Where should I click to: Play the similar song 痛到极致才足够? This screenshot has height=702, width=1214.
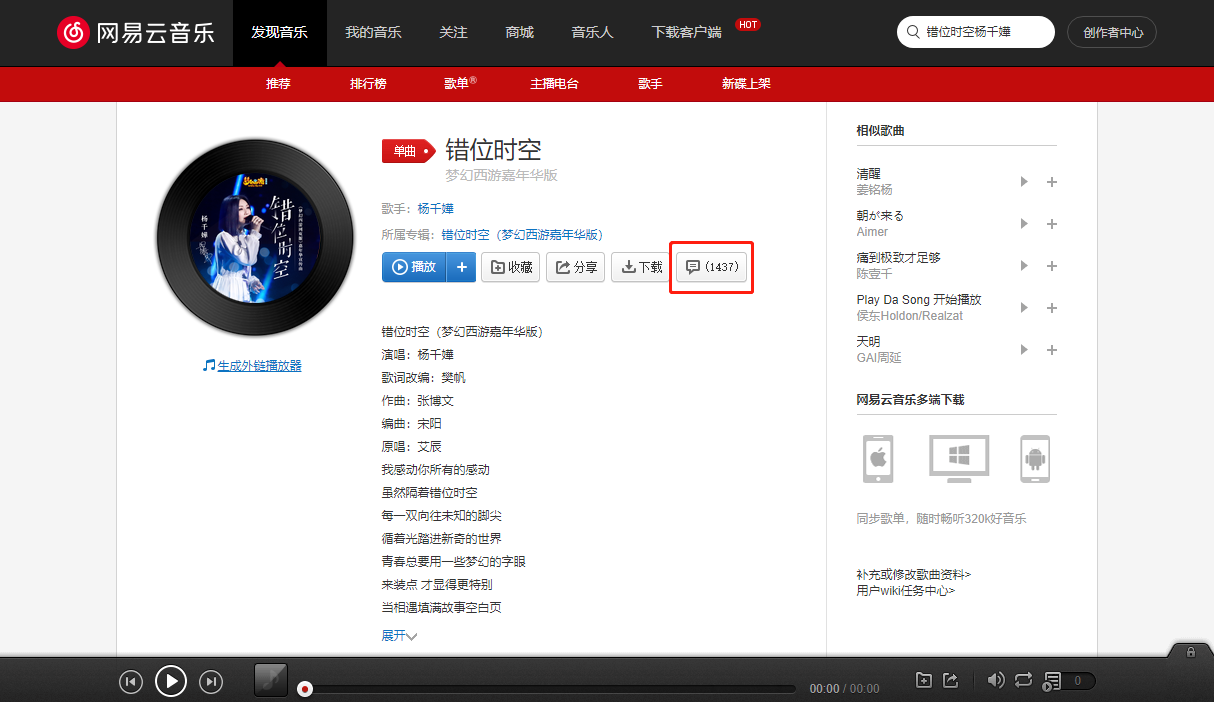point(1024,266)
